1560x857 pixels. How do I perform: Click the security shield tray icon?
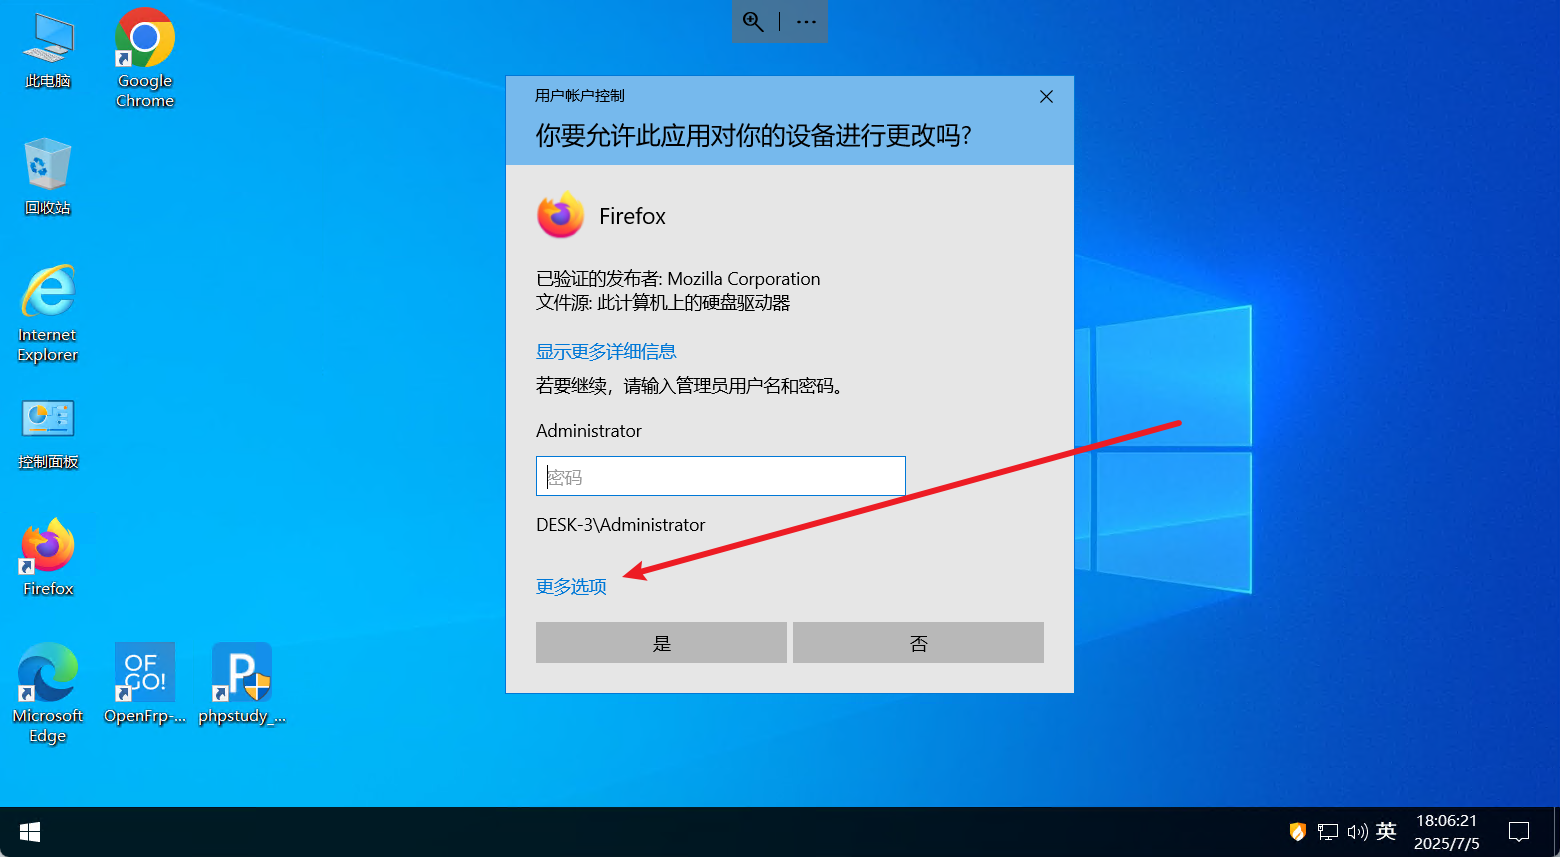pyautogui.click(x=1297, y=832)
